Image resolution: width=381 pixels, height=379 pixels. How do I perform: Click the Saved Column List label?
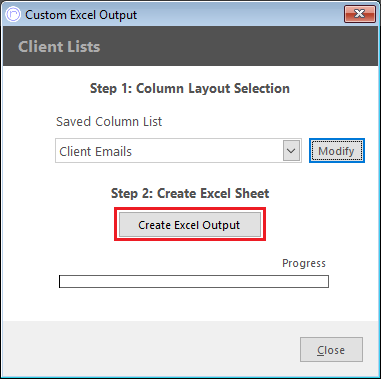click(x=109, y=122)
